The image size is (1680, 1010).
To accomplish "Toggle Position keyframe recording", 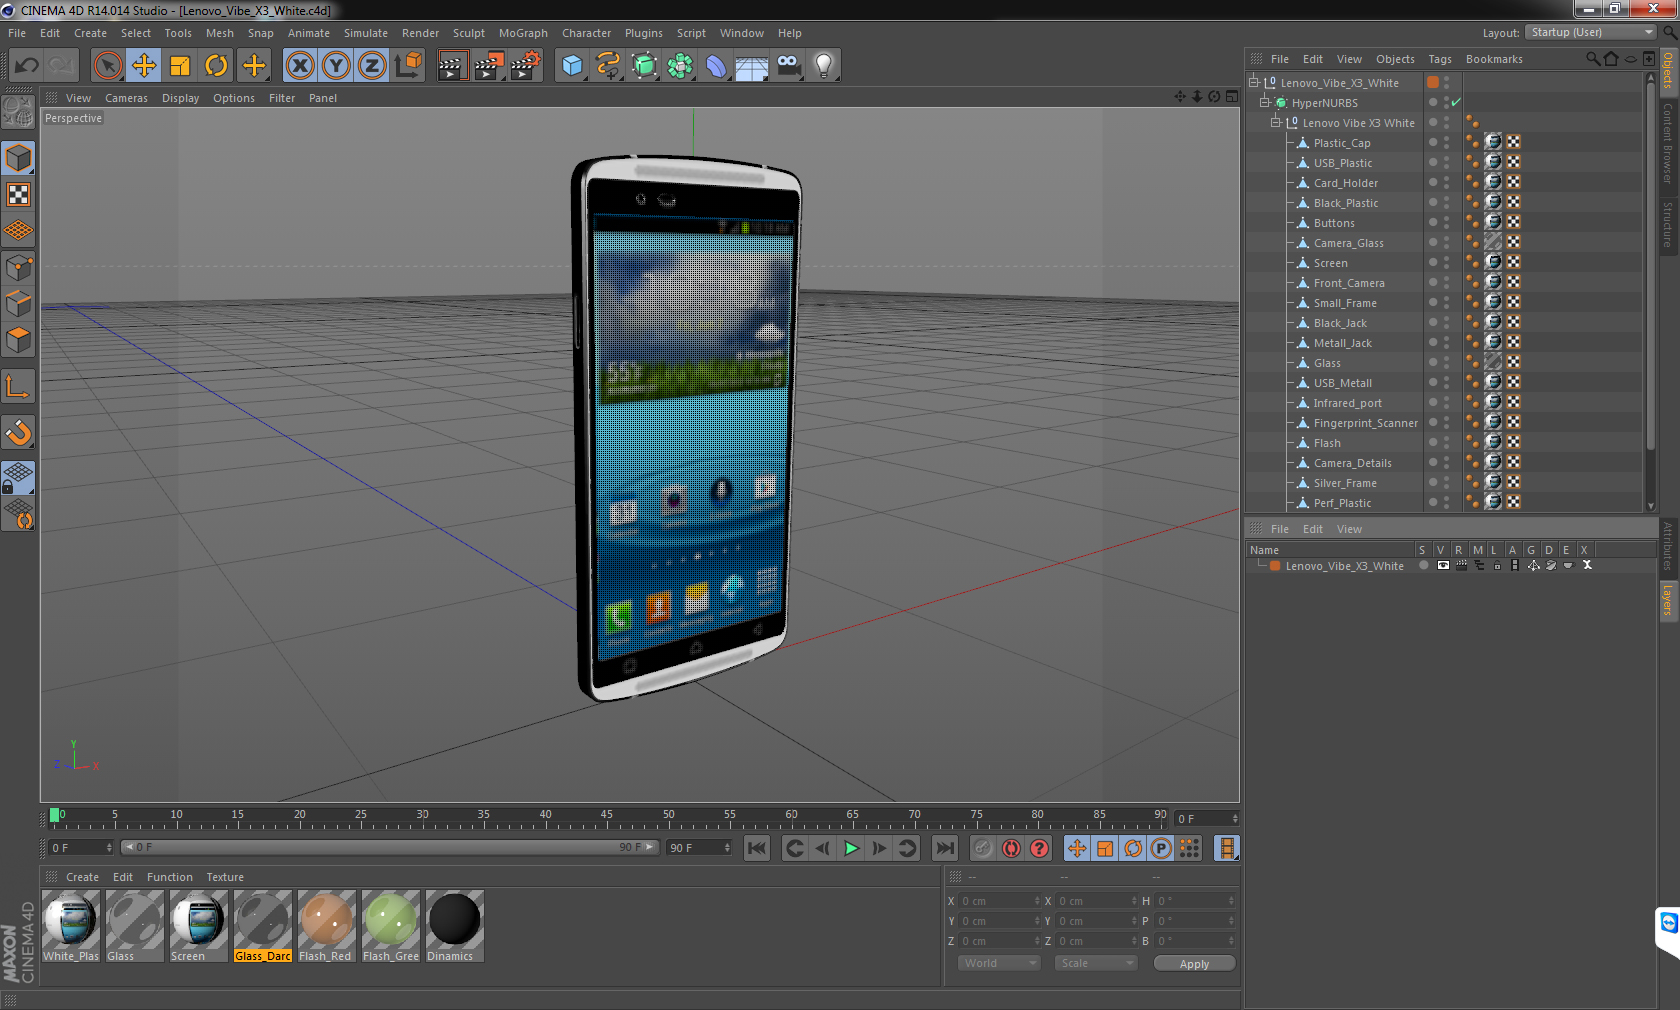I will pos(1077,848).
